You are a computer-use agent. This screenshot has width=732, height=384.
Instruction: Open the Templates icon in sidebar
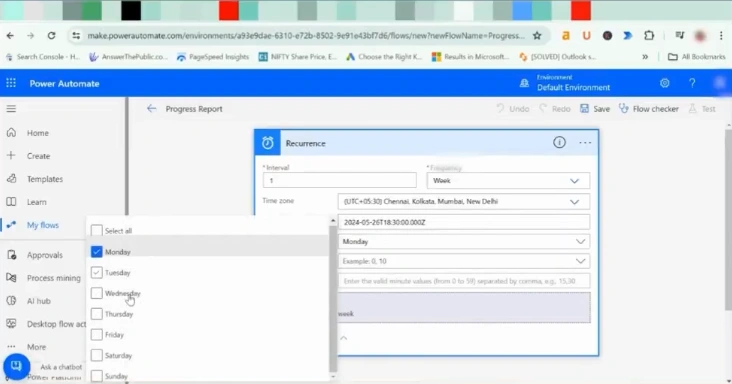[x=11, y=179]
